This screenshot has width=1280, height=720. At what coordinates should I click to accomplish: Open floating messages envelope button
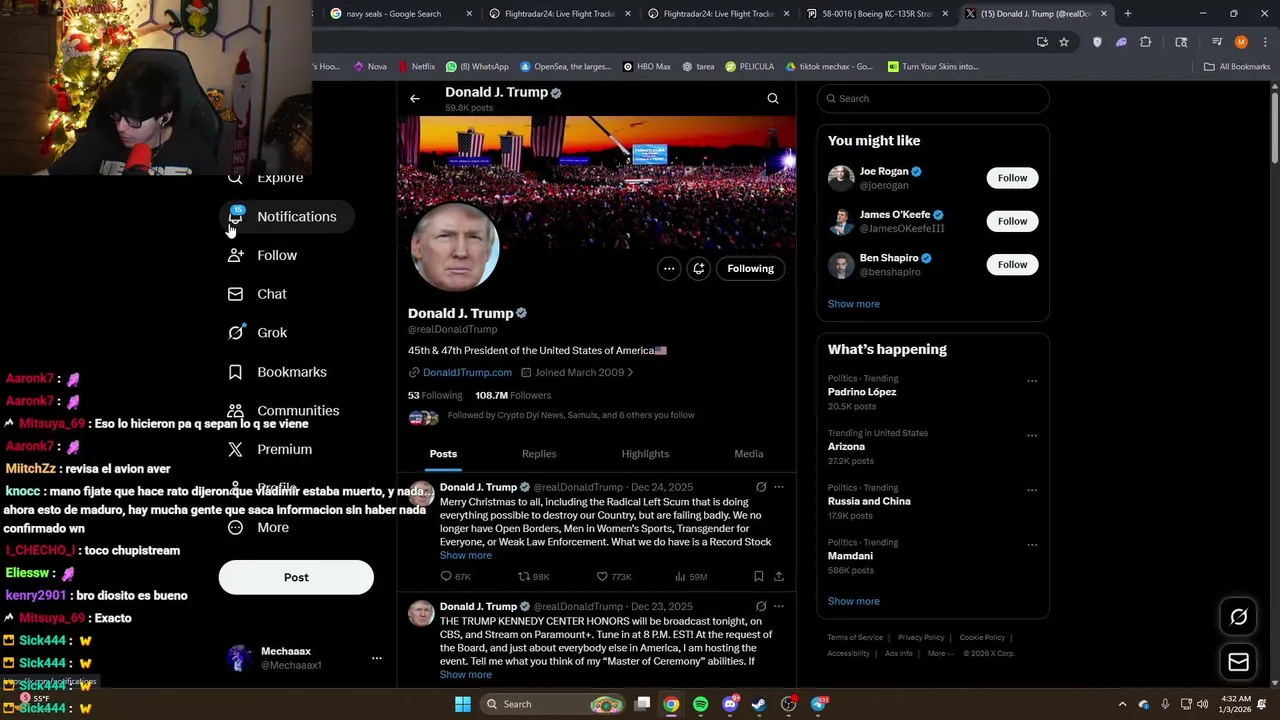tap(1238, 662)
